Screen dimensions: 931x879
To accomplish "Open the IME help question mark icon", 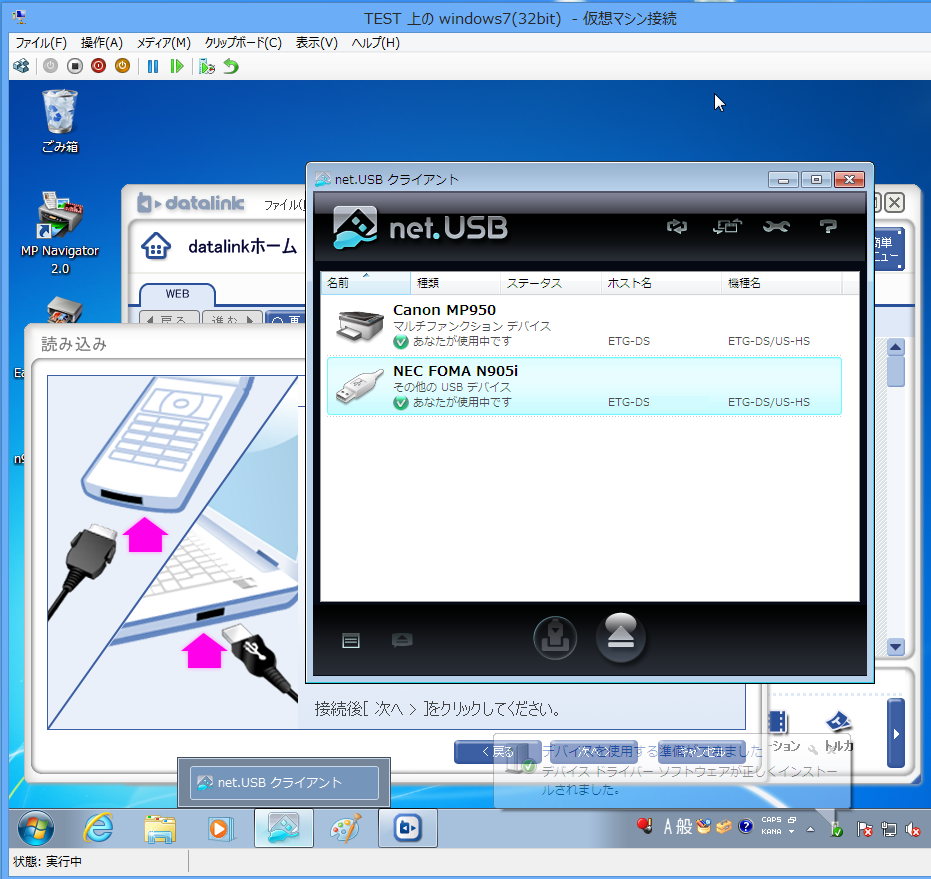I will tap(745, 827).
